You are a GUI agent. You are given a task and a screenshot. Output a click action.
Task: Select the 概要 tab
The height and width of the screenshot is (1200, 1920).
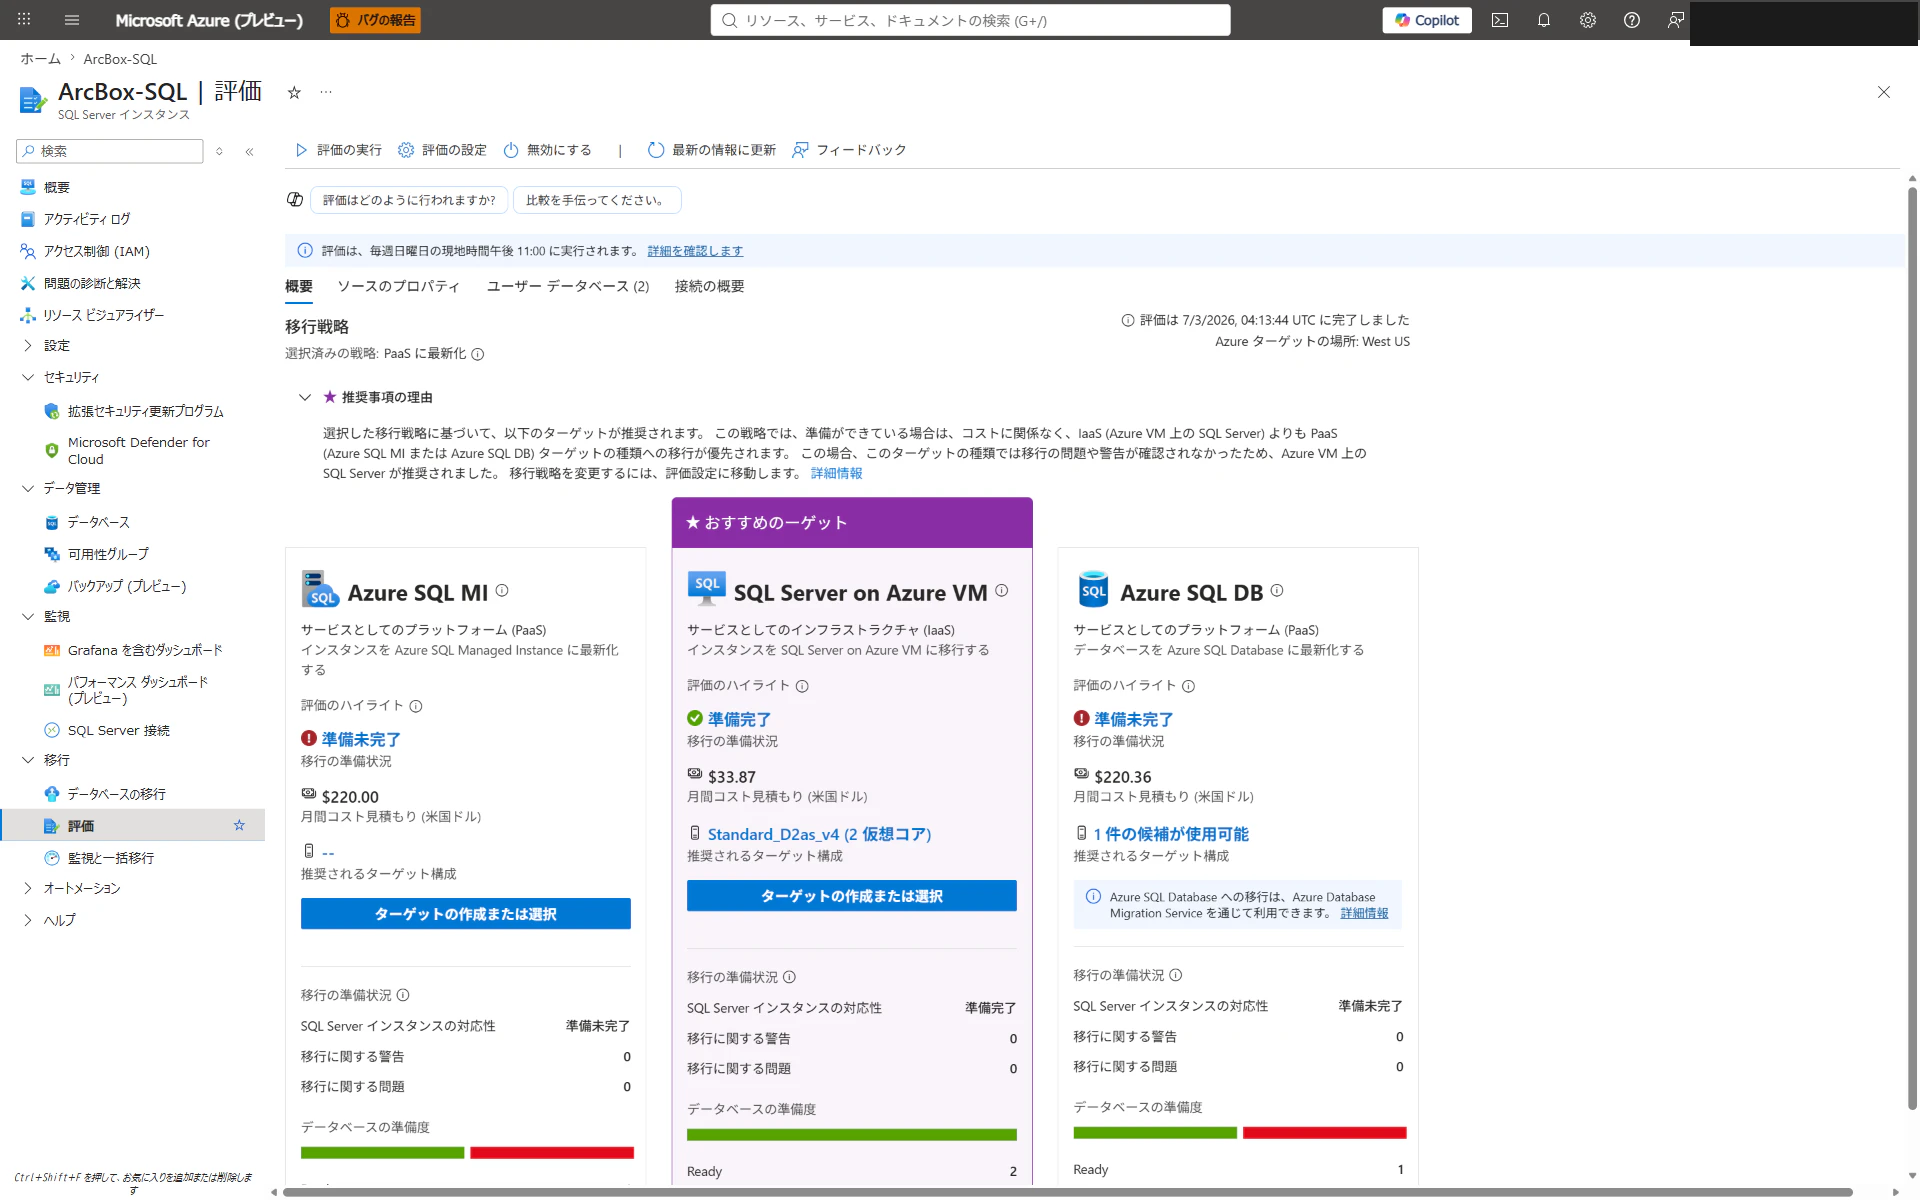pyautogui.click(x=298, y=286)
